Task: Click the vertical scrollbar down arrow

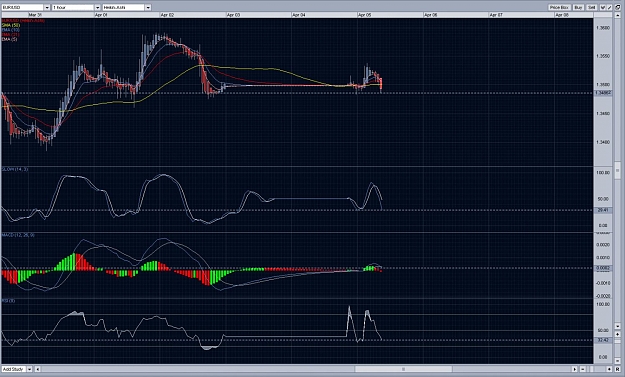Action: (x=617, y=327)
